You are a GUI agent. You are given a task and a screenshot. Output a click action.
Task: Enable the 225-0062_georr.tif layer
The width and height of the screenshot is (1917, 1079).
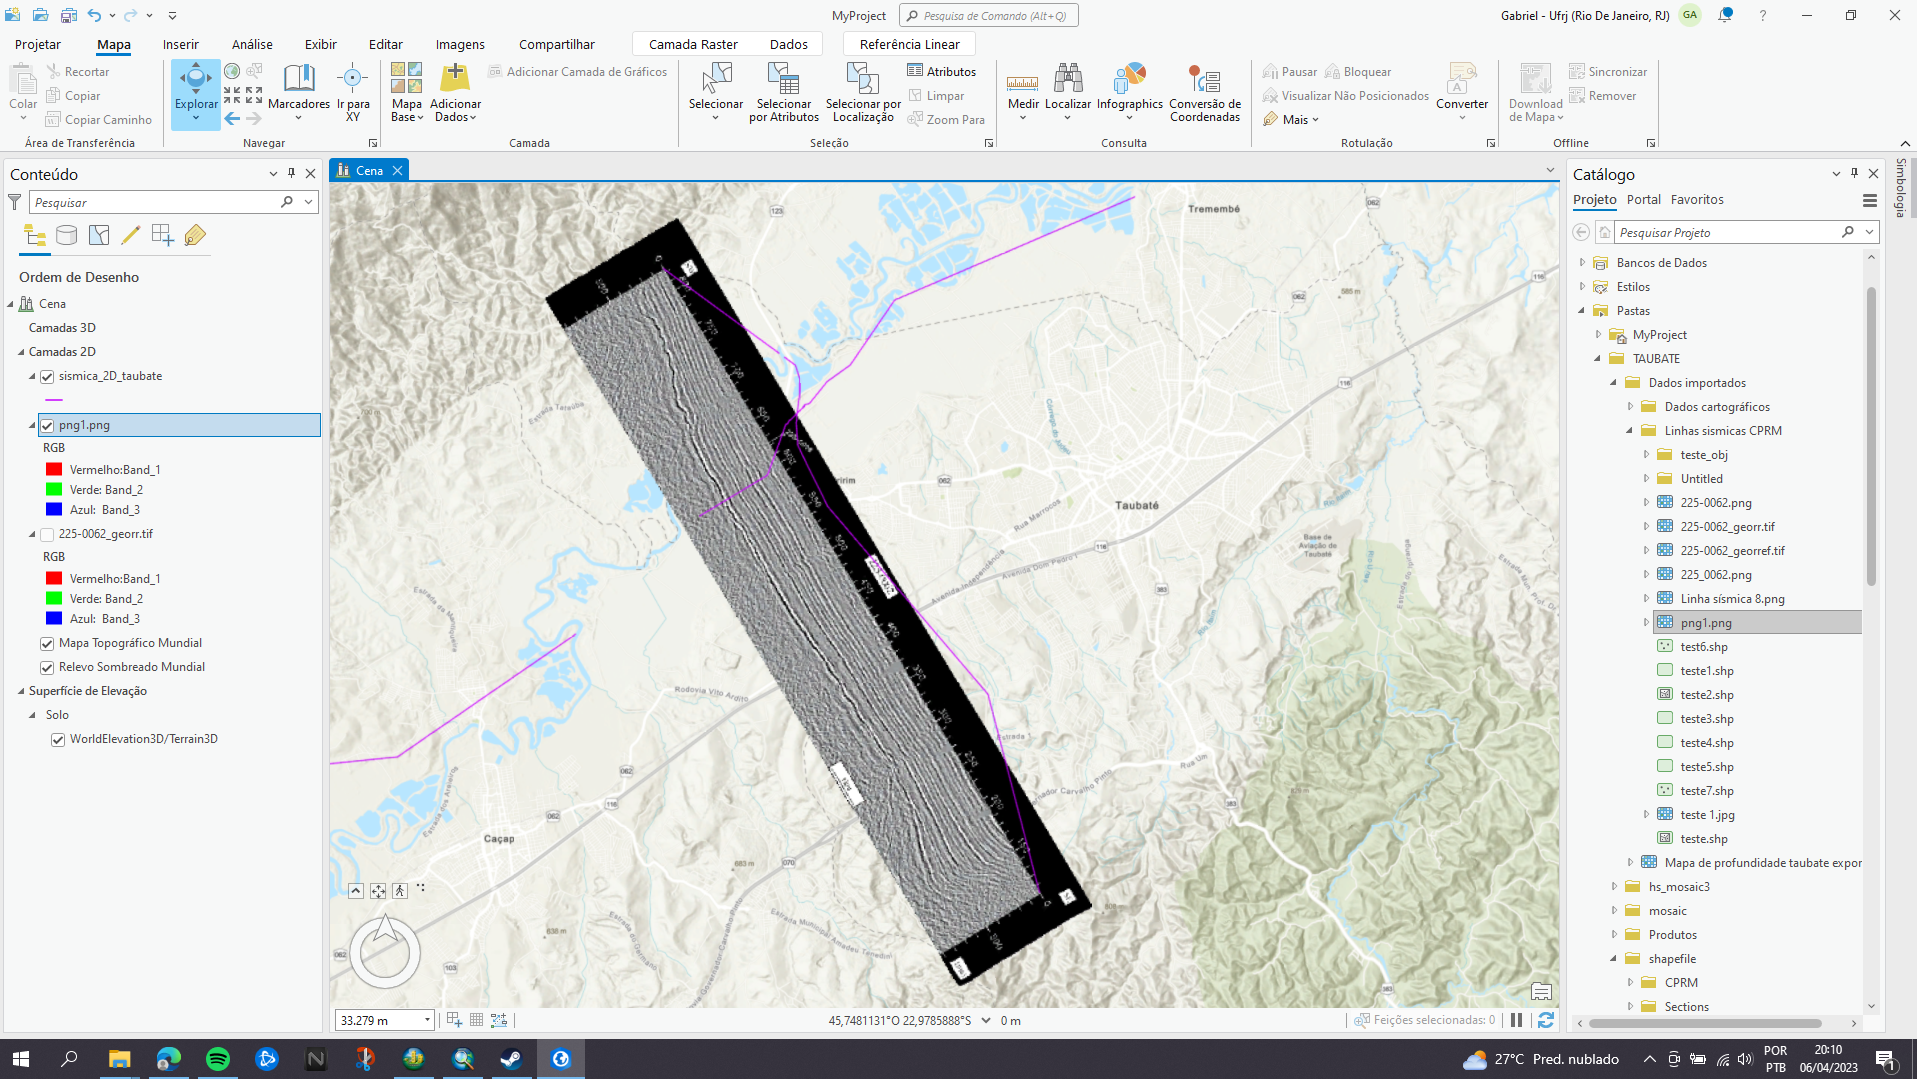tap(47, 535)
